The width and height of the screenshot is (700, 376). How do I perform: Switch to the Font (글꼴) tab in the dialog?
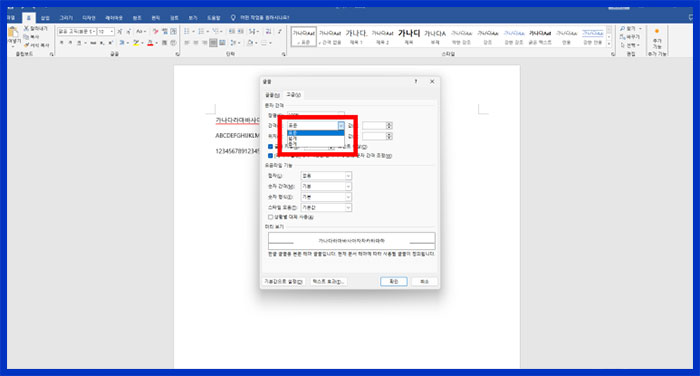(x=272, y=95)
